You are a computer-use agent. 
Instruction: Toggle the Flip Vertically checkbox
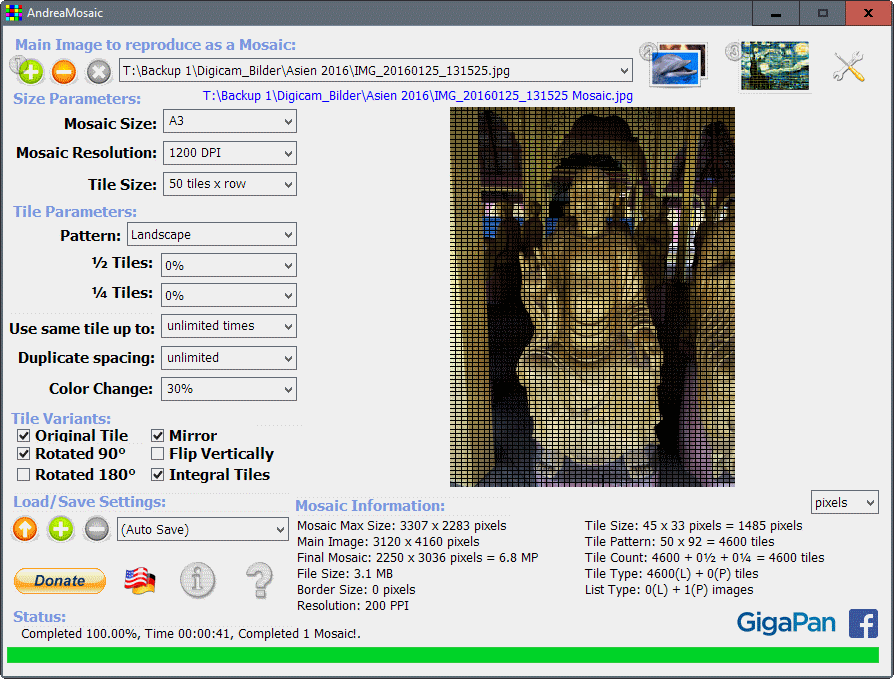click(x=158, y=455)
